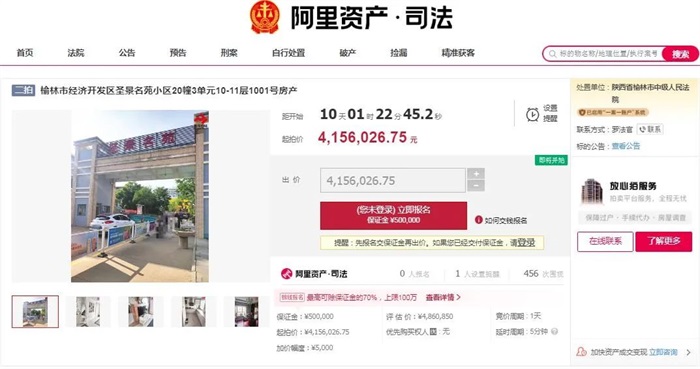Click the 加价幅度 ¥5,000 text
This screenshot has width=700, height=369.
[x=304, y=348]
